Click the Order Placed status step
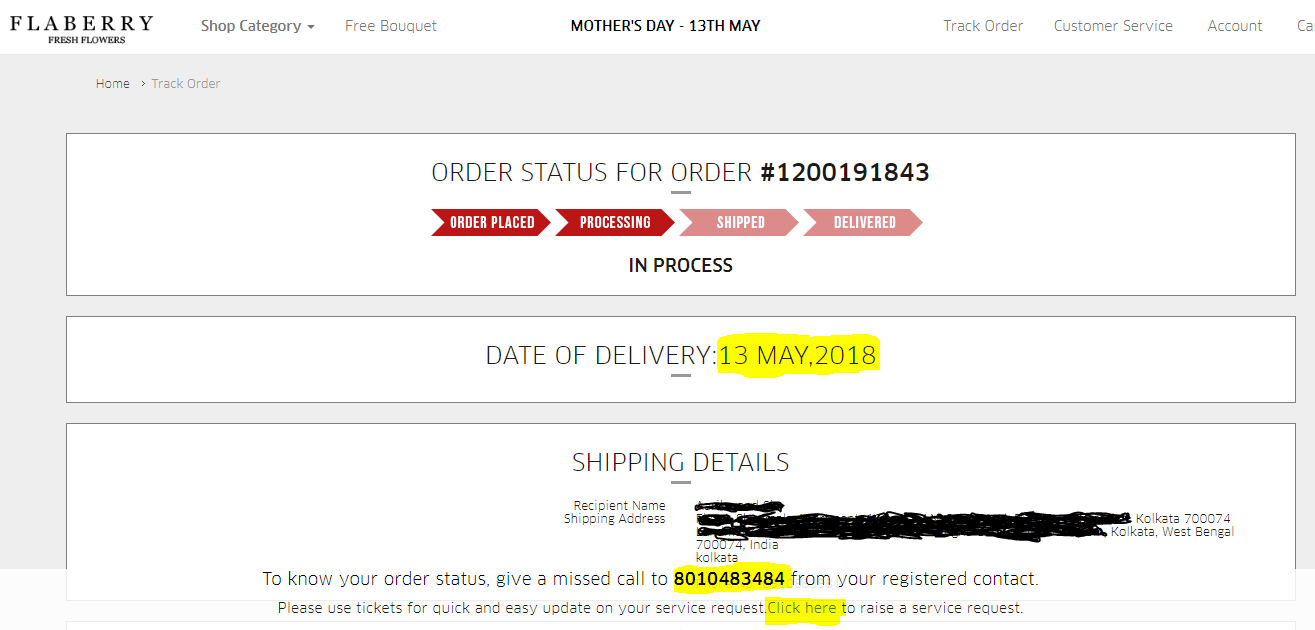Image resolution: width=1315 pixels, height=630 pixels. [491, 222]
